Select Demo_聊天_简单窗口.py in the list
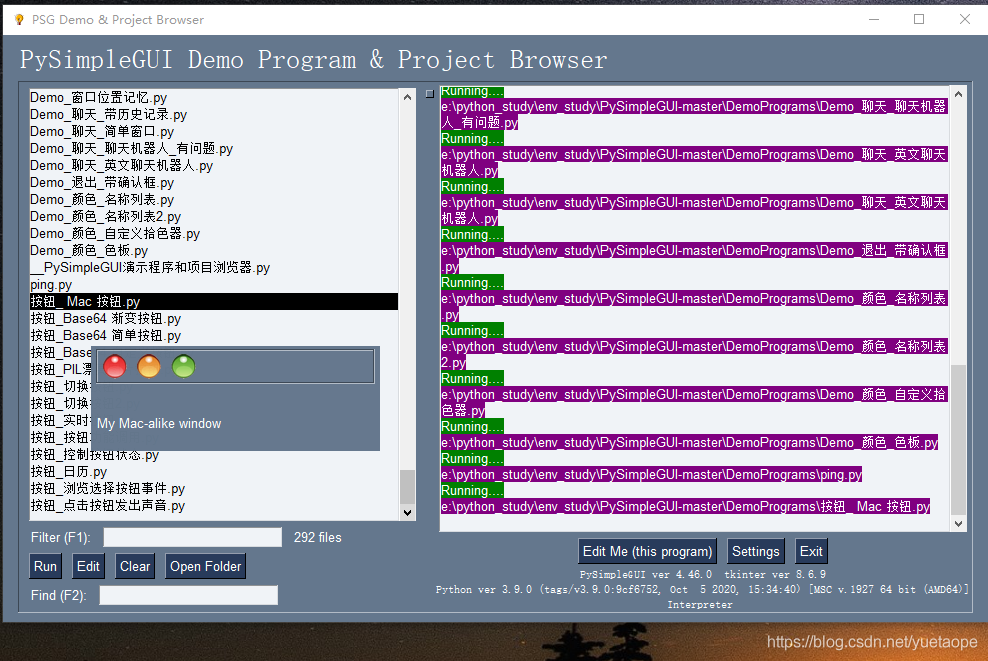The image size is (988, 661). [x=214, y=132]
